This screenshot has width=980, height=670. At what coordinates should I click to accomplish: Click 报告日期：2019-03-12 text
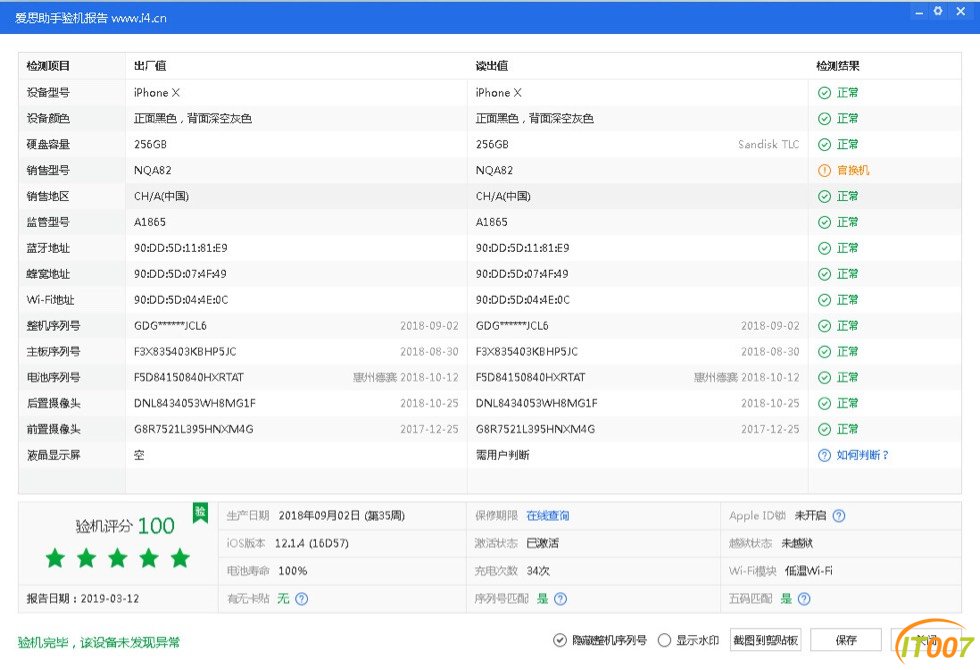coord(82,599)
